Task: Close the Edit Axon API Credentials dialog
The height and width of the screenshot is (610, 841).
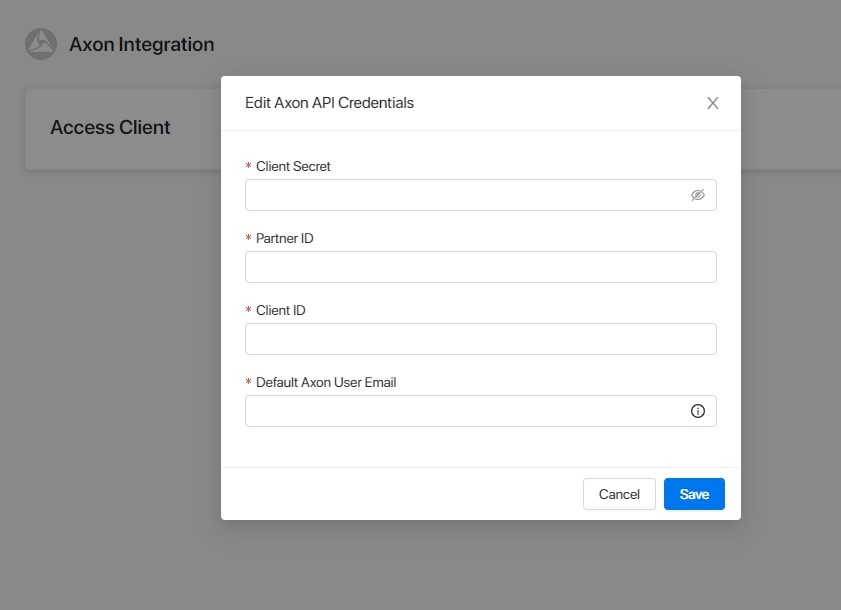Action: coord(712,103)
